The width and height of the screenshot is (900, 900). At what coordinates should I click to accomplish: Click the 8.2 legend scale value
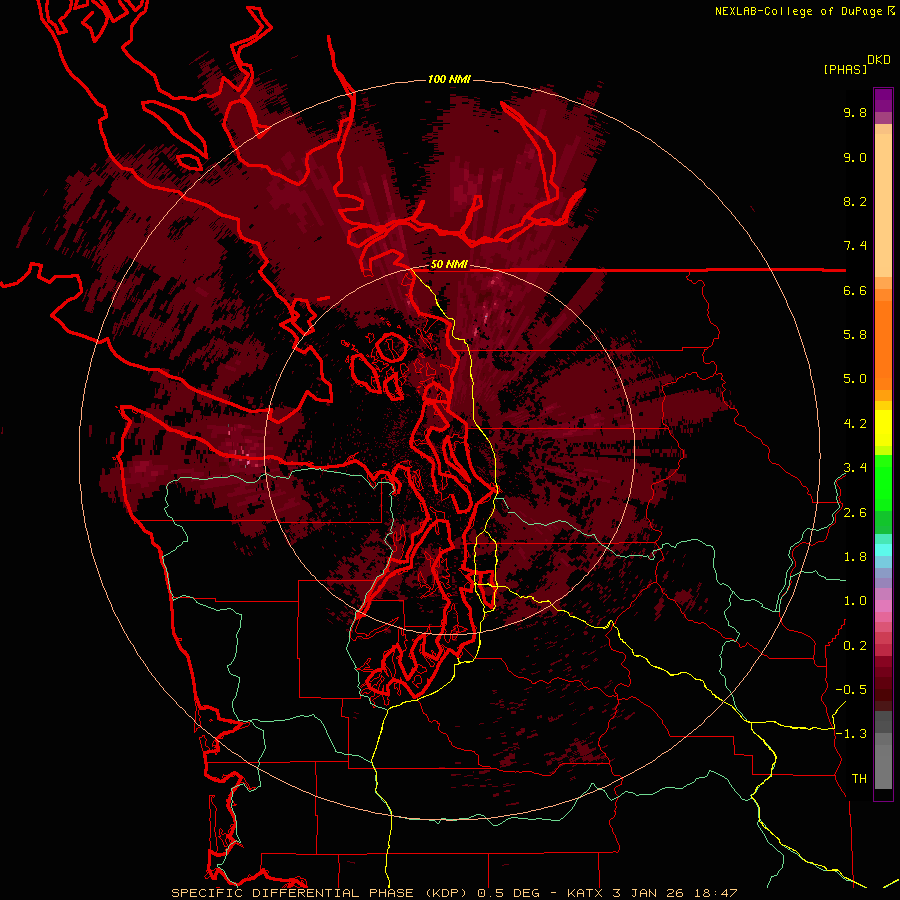855,201
